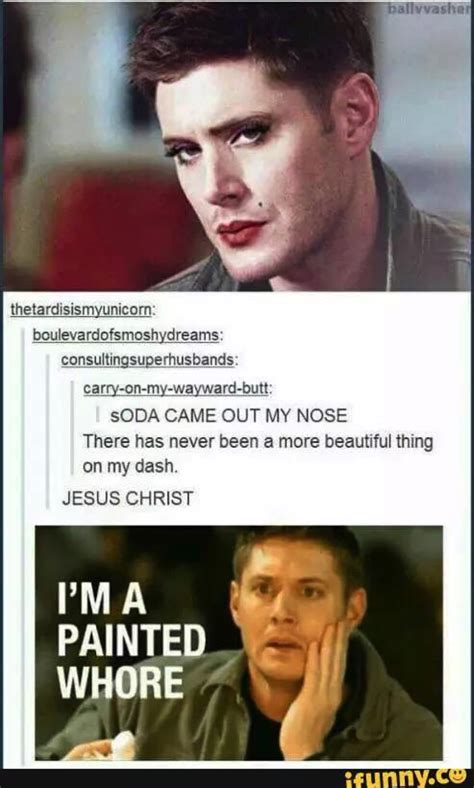Click the "JESUS CHRIST" reply text

point(127,498)
